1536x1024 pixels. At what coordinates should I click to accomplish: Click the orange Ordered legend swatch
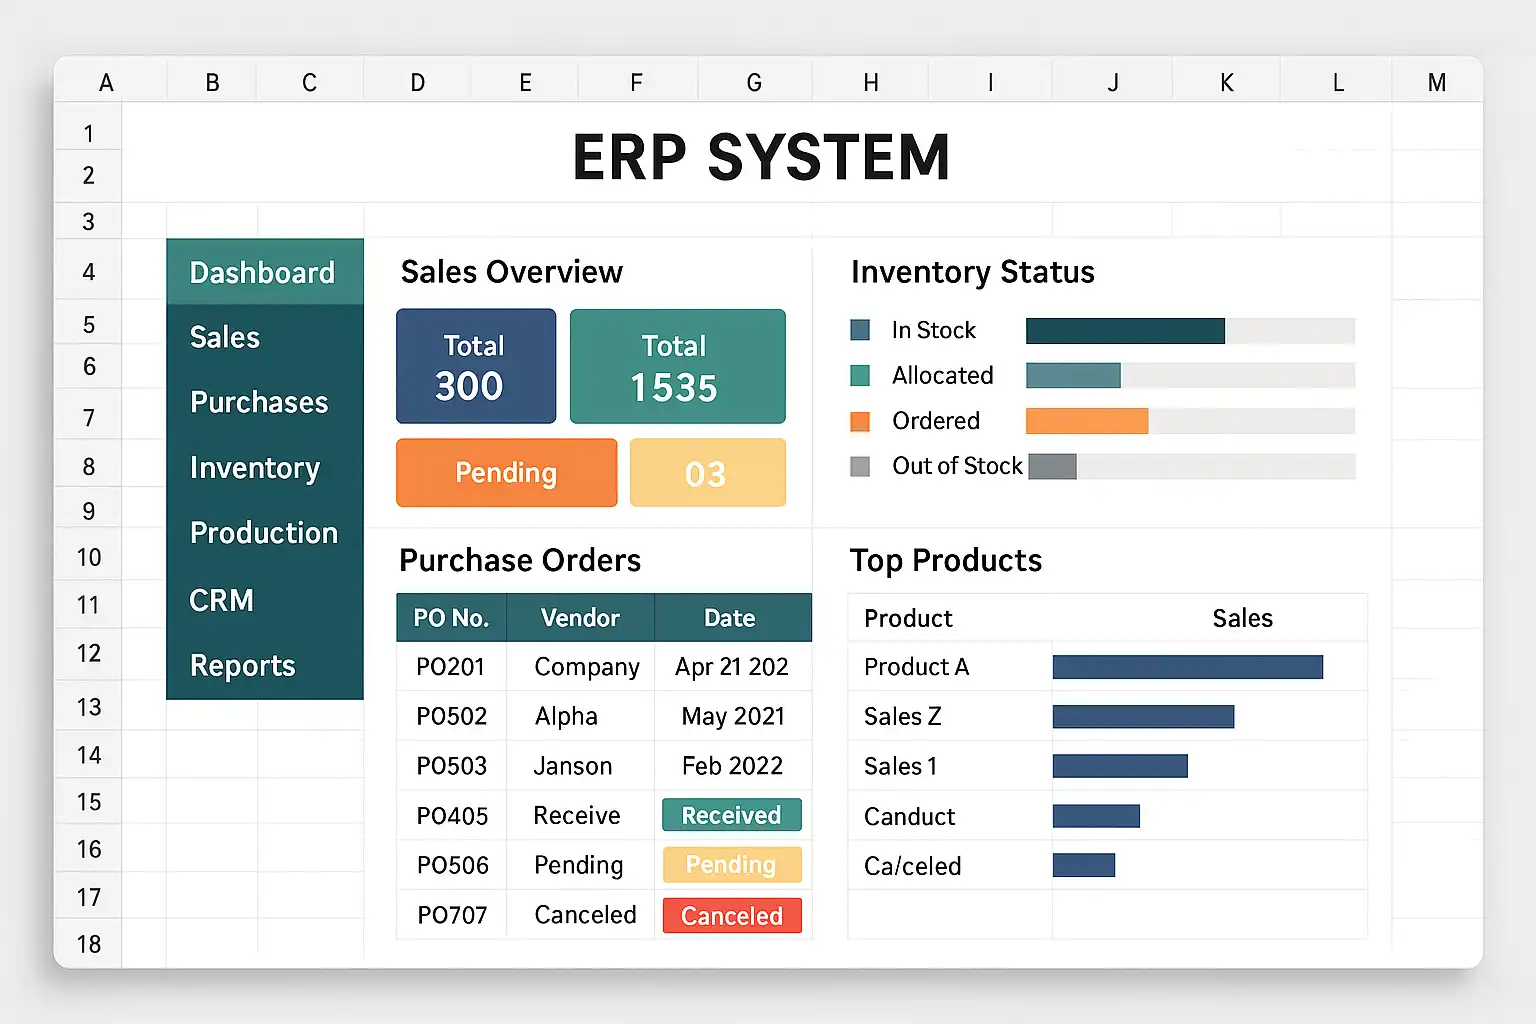pos(860,421)
